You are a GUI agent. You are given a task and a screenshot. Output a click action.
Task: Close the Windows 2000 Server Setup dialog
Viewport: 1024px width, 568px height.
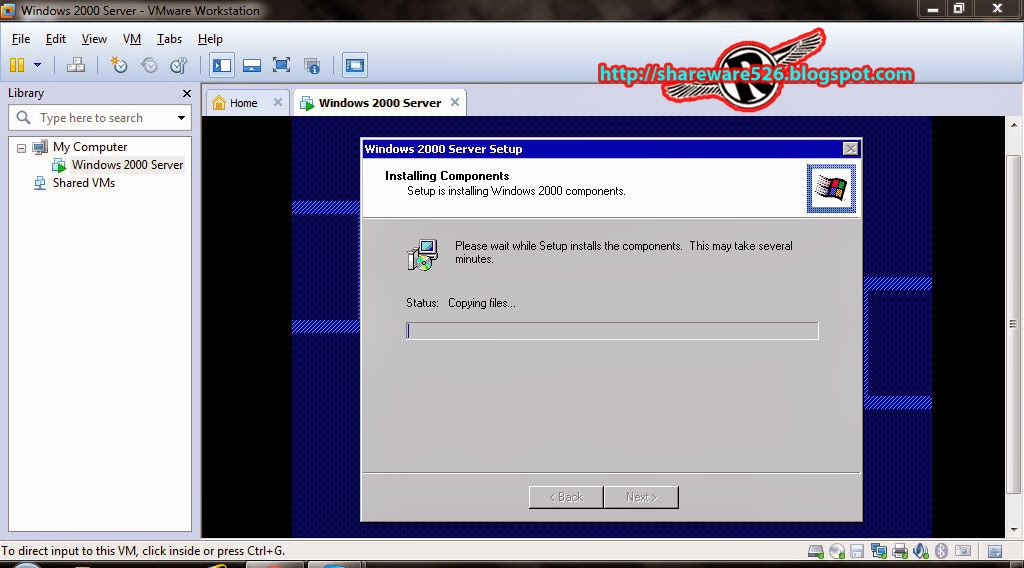pos(850,149)
